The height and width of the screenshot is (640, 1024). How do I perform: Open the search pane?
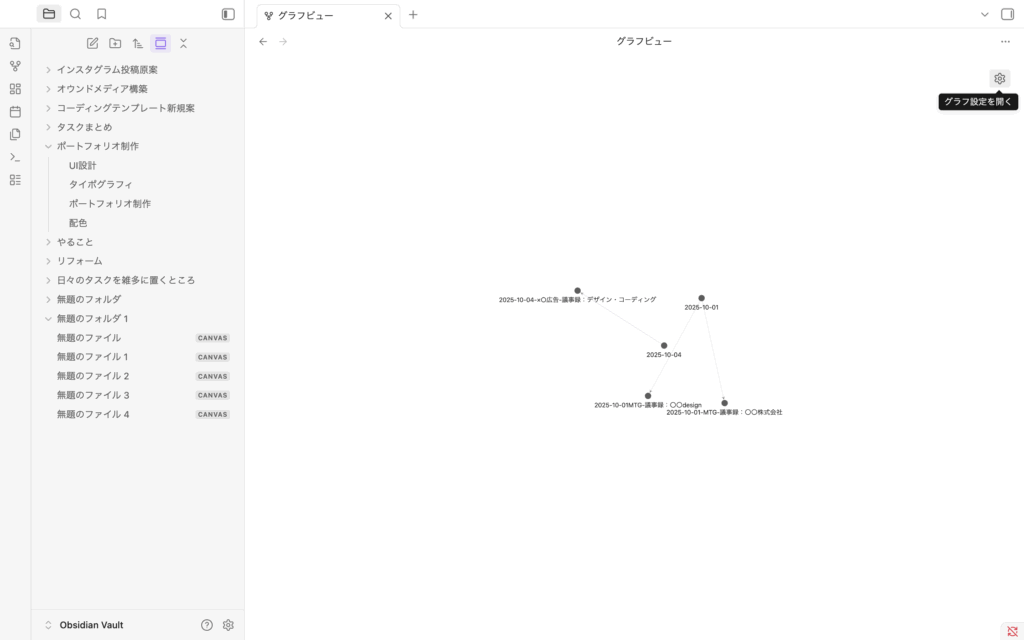[75, 14]
